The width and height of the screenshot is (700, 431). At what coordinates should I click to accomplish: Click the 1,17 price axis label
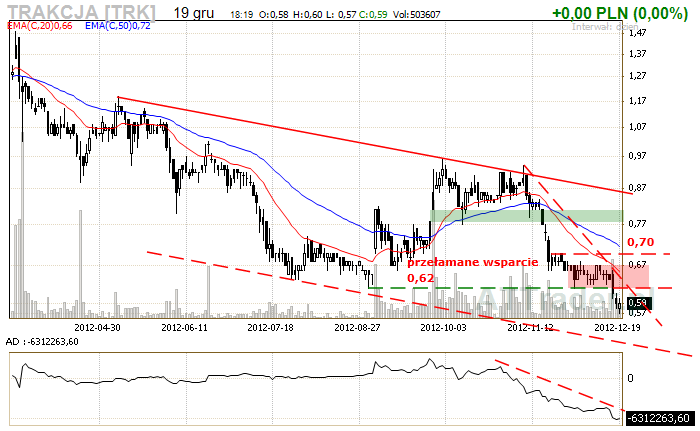point(637,101)
